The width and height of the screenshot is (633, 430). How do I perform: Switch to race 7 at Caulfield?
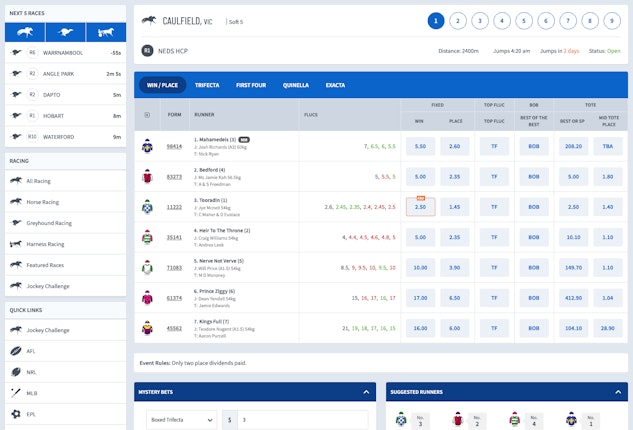pos(568,21)
